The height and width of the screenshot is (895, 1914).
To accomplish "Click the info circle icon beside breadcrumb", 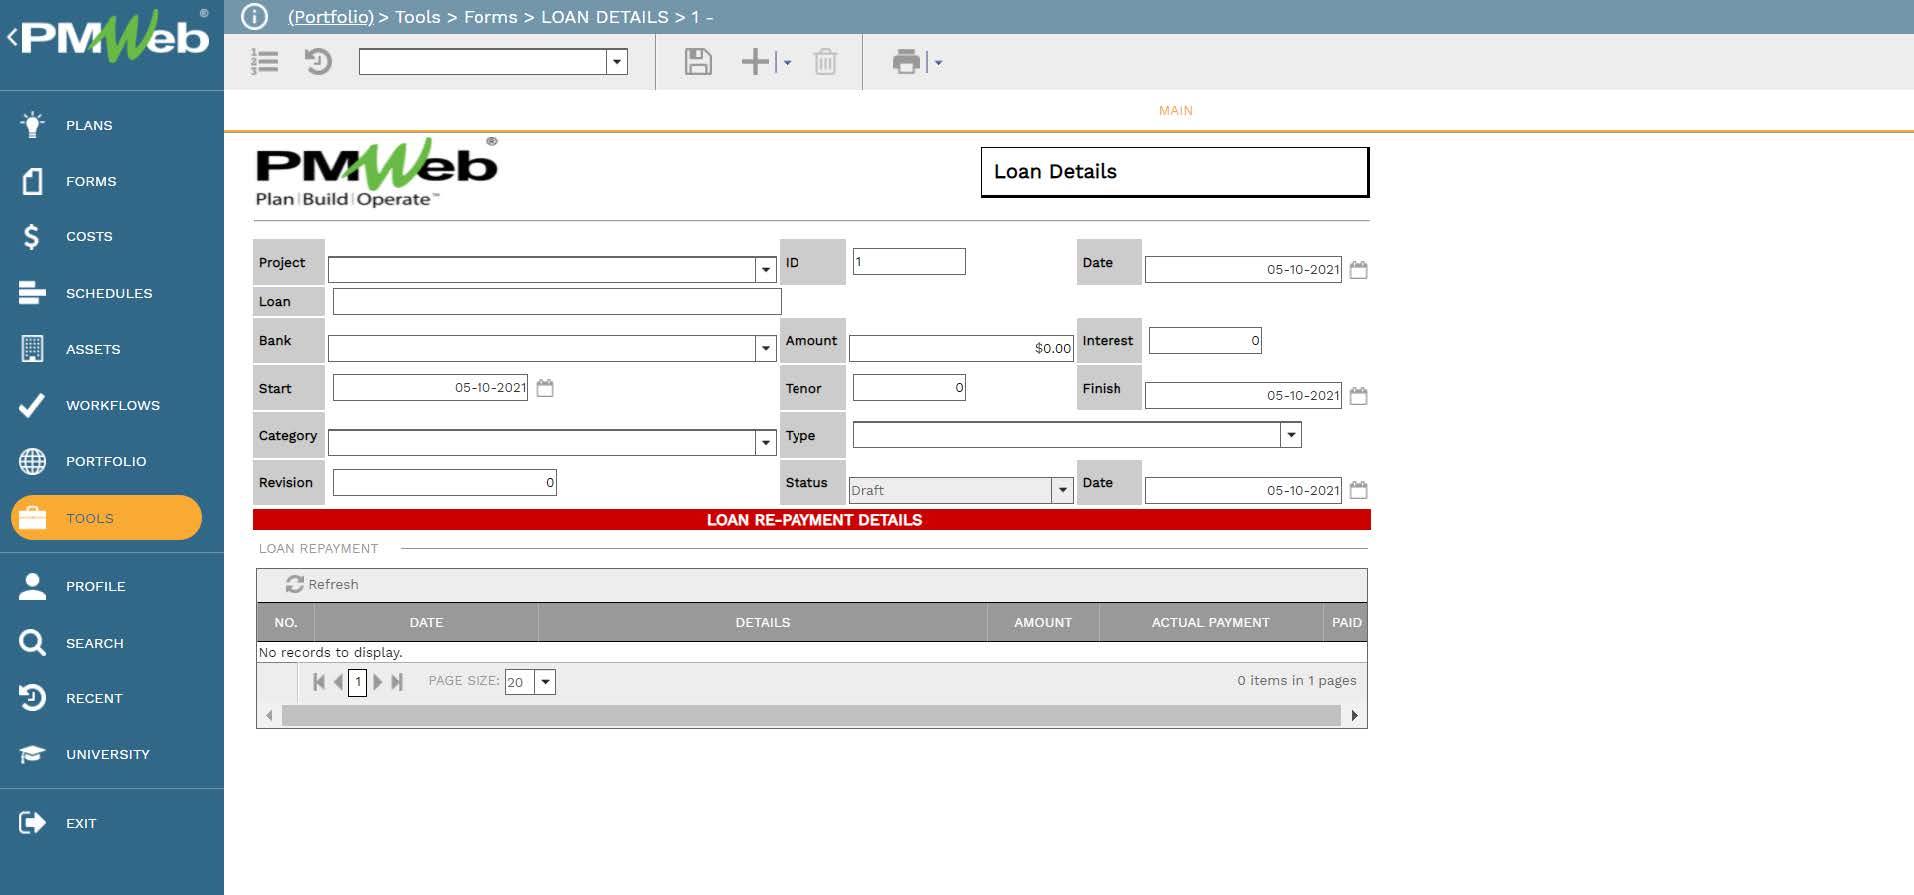I will coord(255,17).
